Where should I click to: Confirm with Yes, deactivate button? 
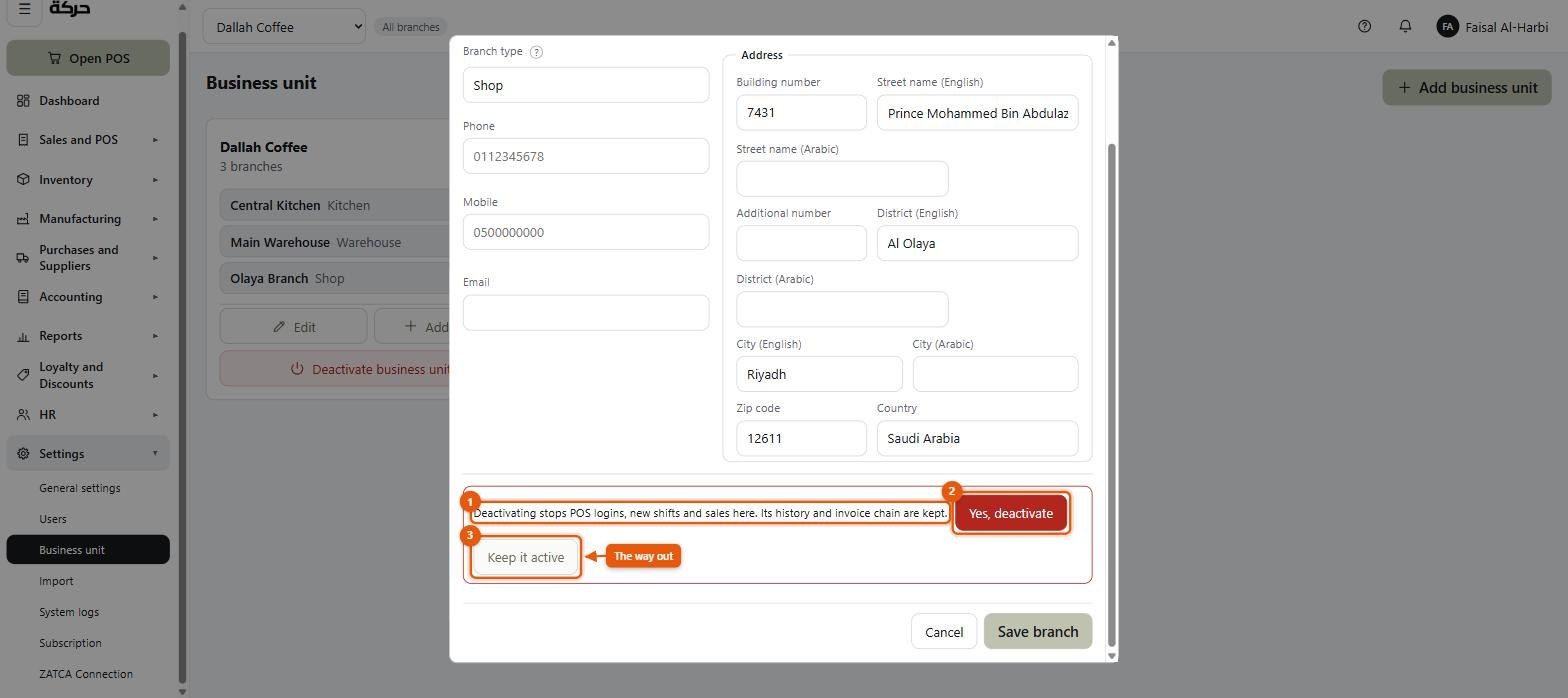click(1010, 513)
